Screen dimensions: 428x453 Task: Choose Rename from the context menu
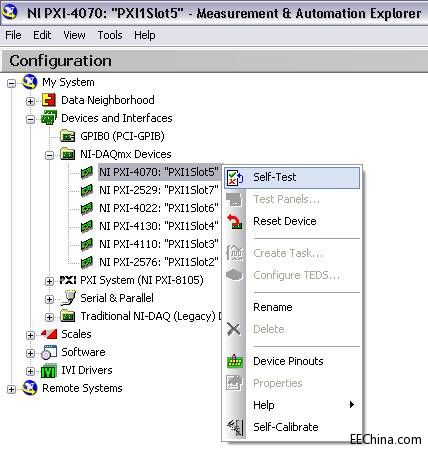point(273,307)
